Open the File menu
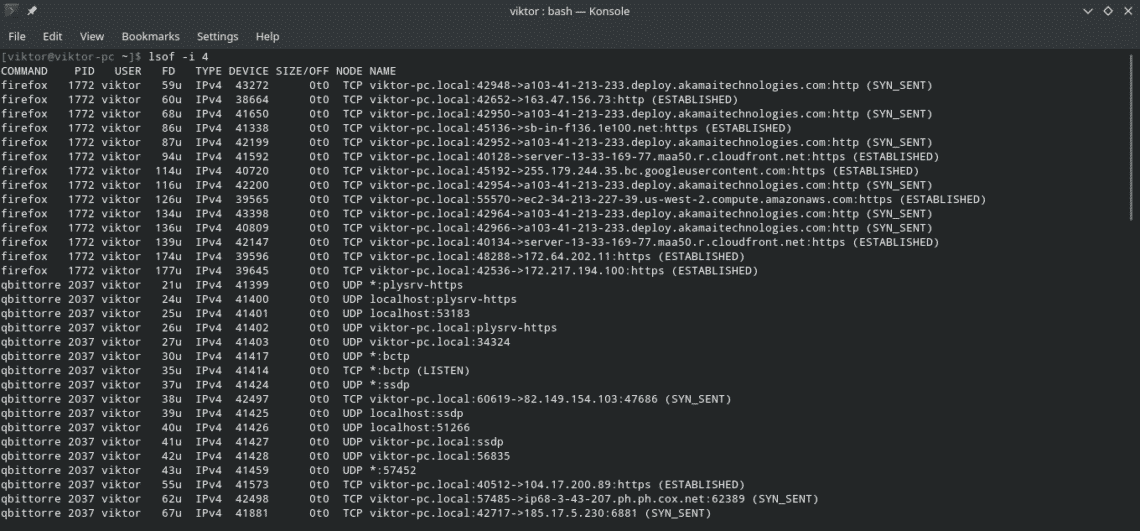The width and height of the screenshot is (1140, 531). (x=17, y=36)
